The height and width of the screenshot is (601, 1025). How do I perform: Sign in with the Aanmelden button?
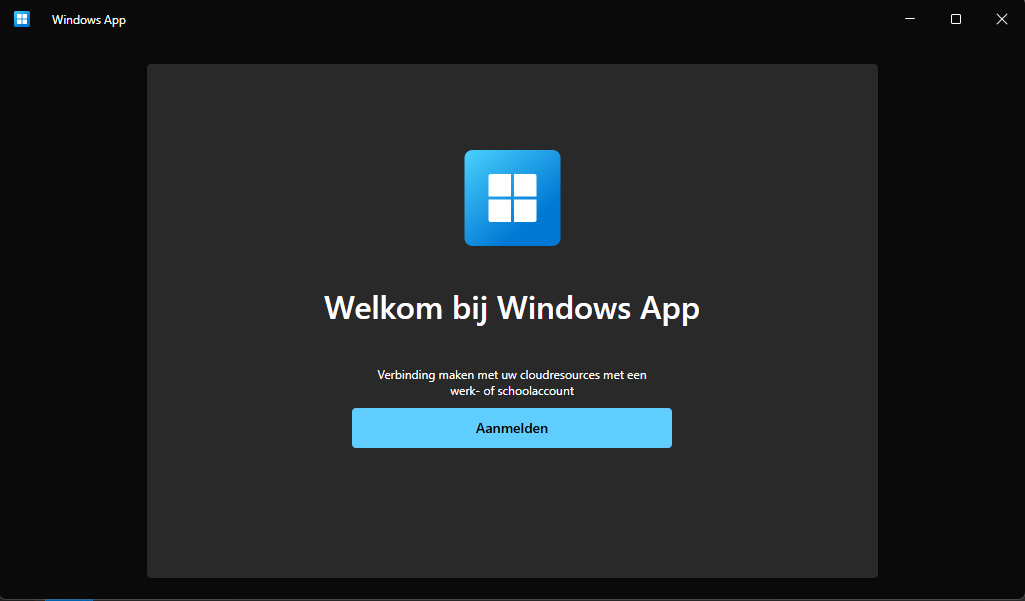coord(512,428)
